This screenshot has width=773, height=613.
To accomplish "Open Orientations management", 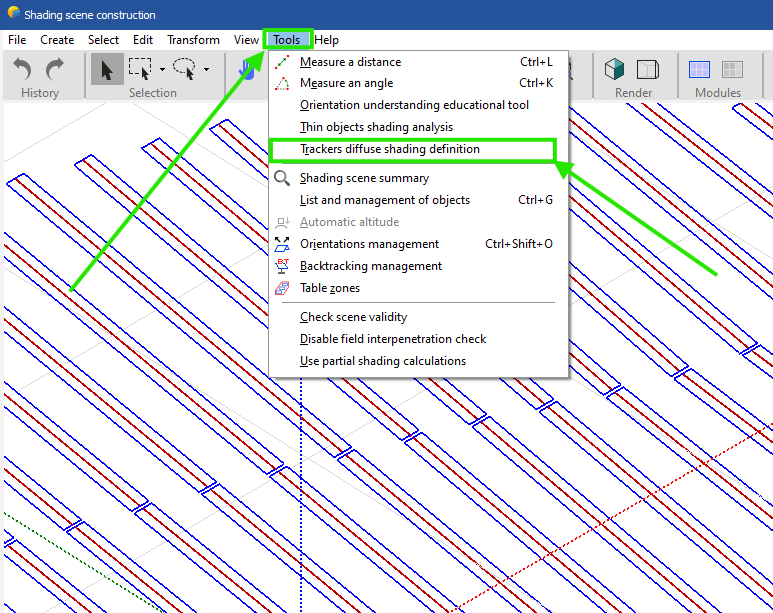I will tap(419, 244).
